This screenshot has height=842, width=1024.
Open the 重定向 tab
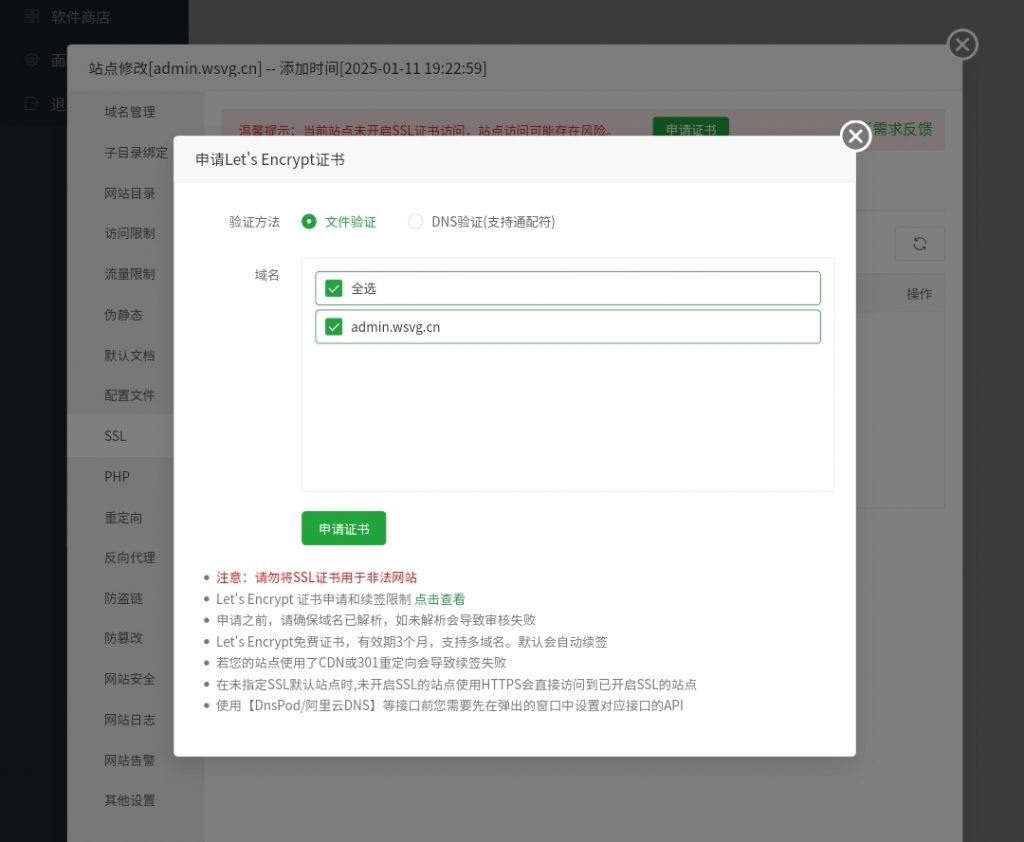[x=124, y=518]
